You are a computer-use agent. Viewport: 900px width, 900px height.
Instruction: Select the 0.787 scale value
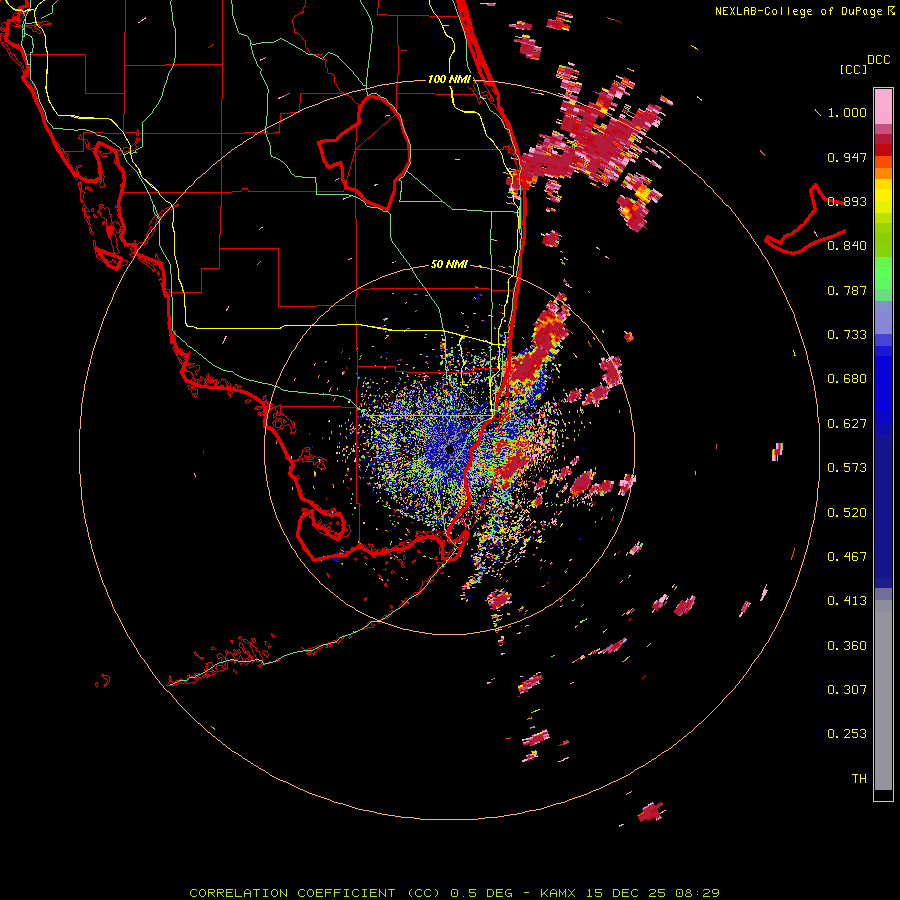point(847,290)
